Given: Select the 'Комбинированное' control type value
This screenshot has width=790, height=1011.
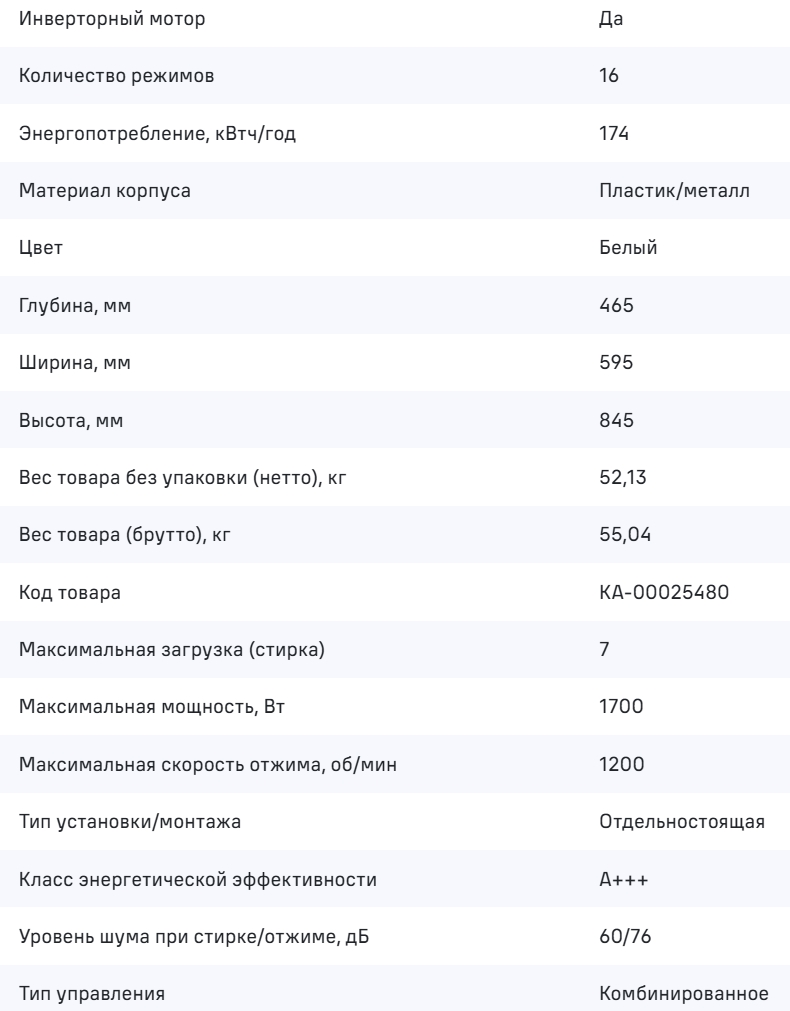Looking at the screenshot, I should [683, 996].
